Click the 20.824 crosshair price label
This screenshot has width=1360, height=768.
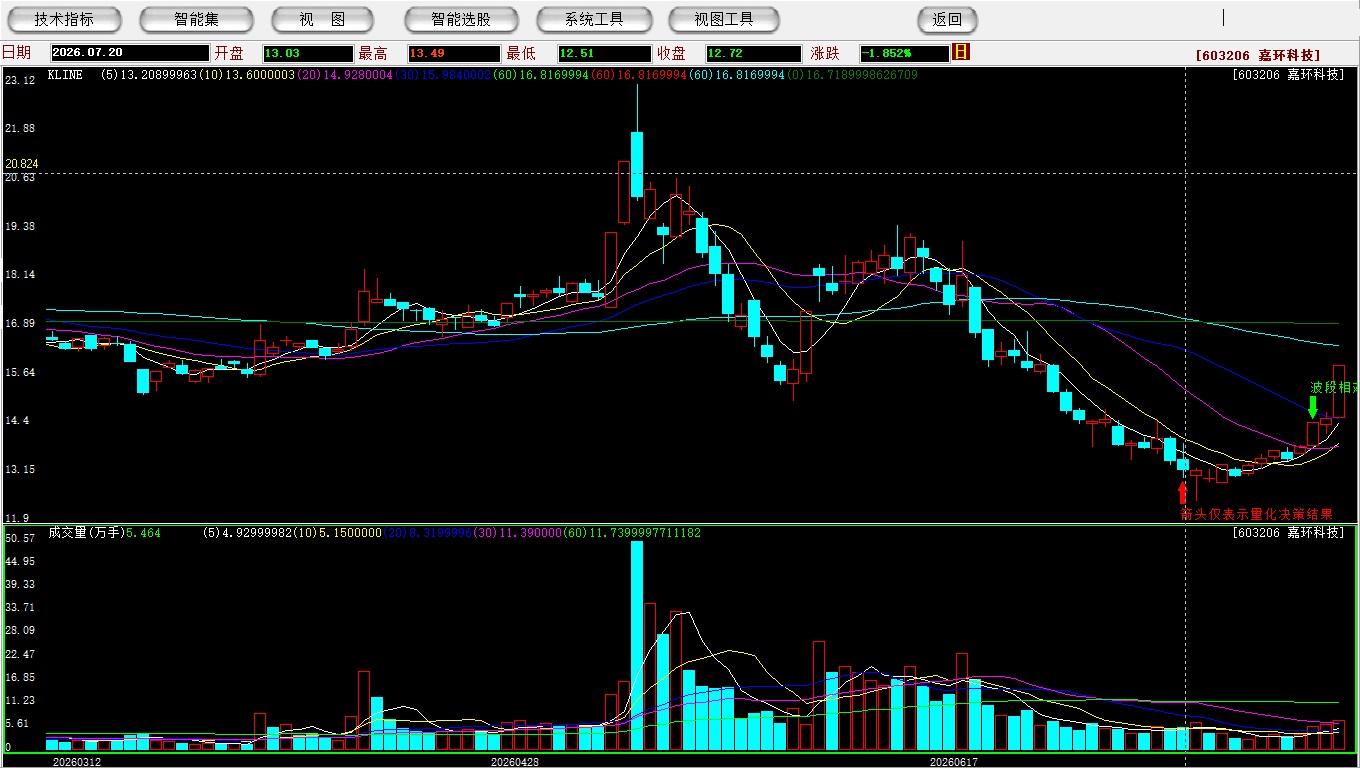click(21, 163)
